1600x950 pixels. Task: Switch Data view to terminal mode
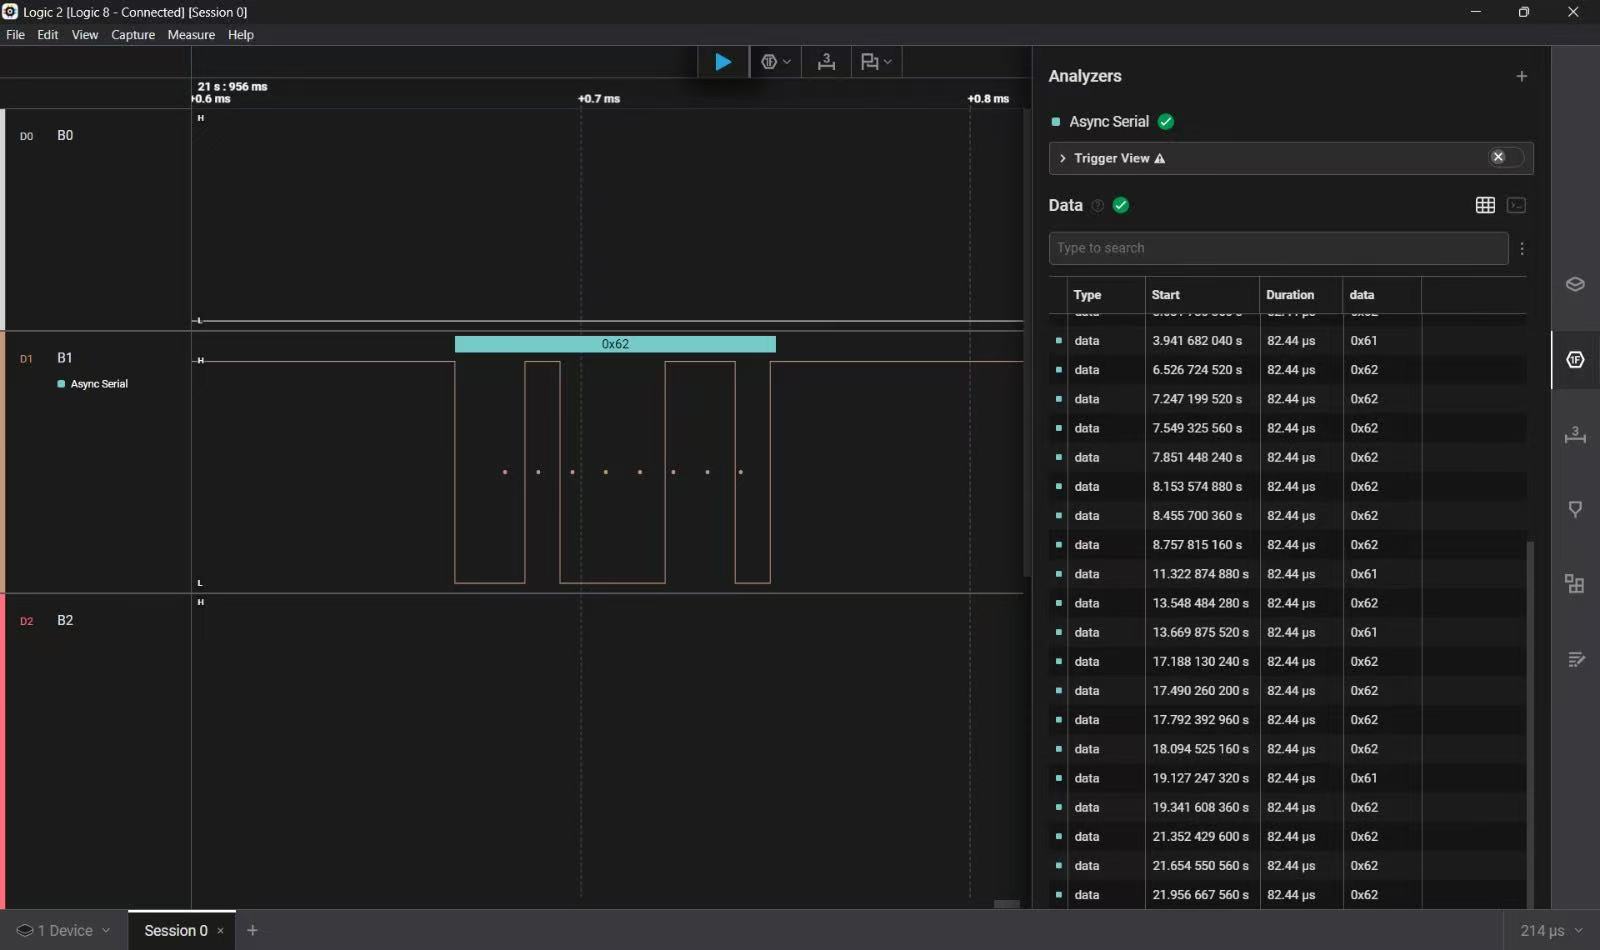click(x=1516, y=205)
